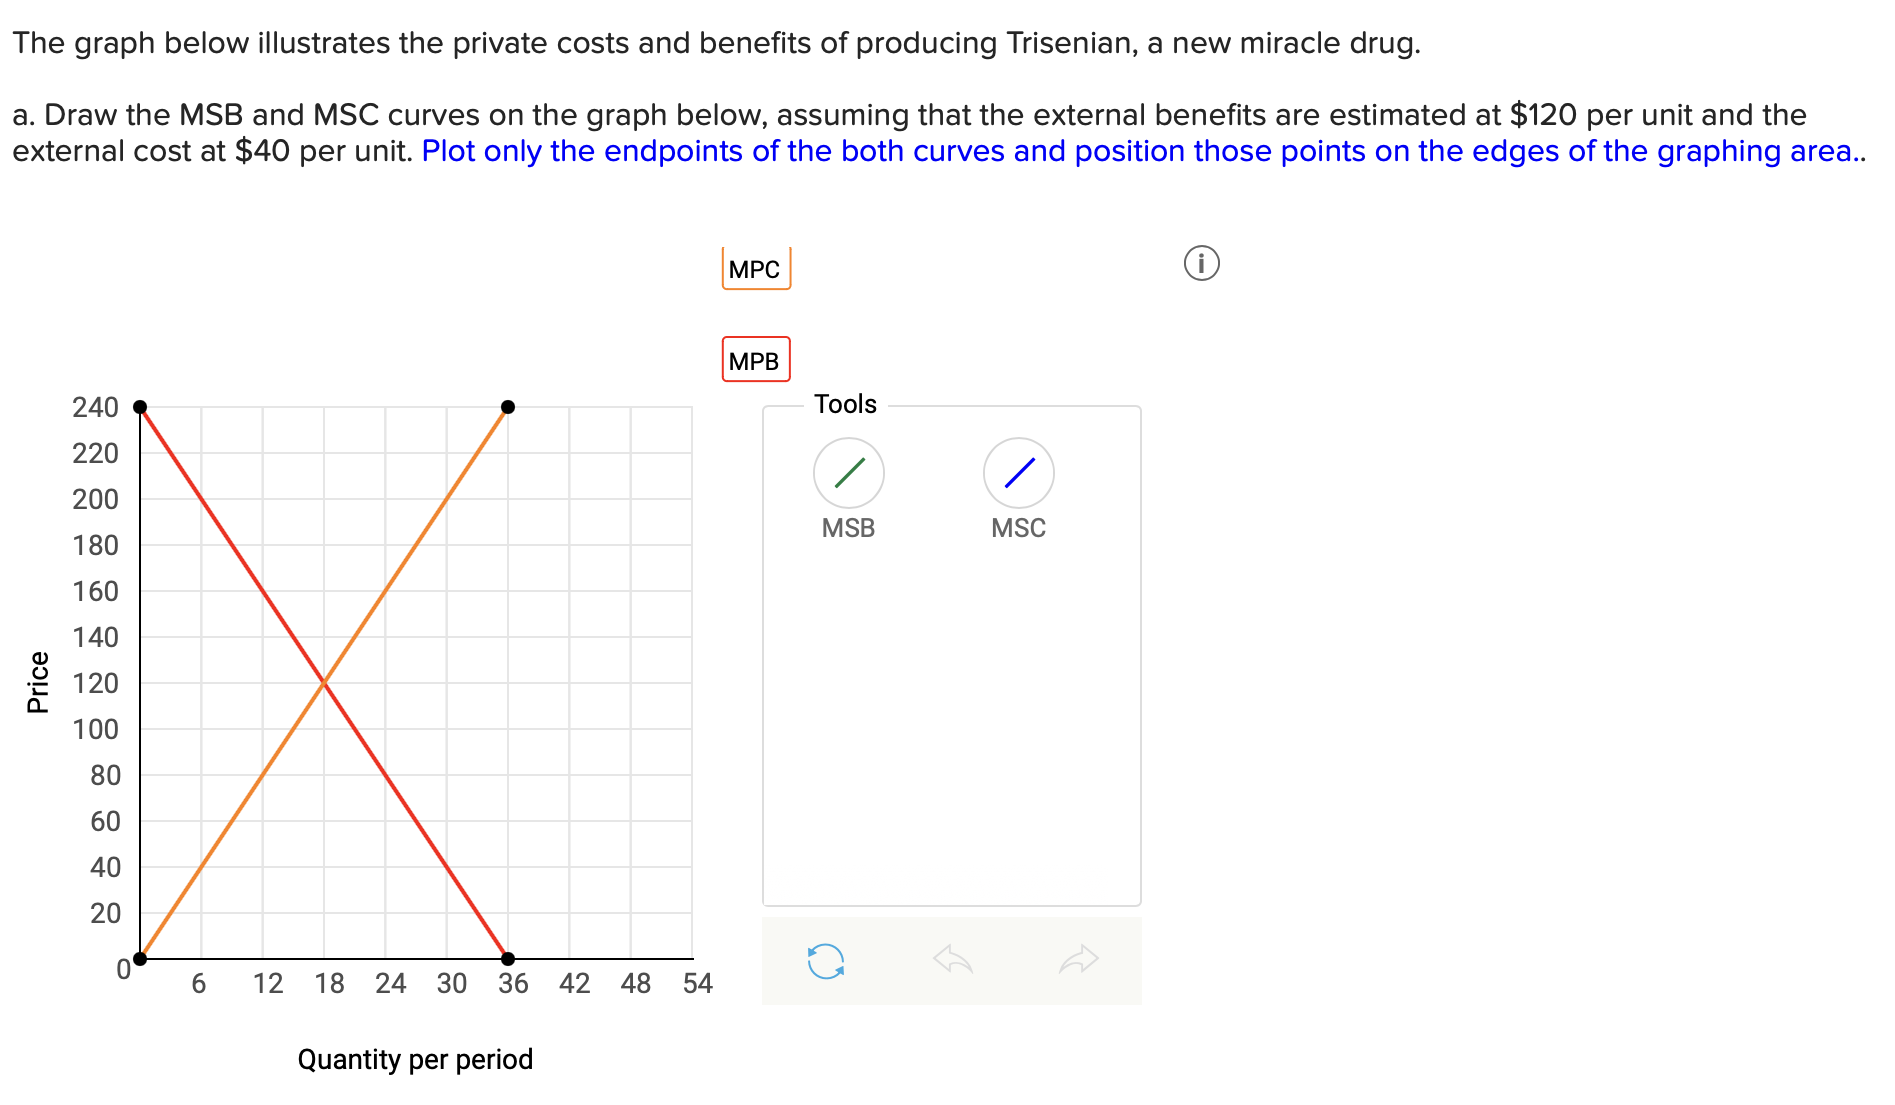Click the Tools panel header
1895x1105 pixels.
(845, 403)
